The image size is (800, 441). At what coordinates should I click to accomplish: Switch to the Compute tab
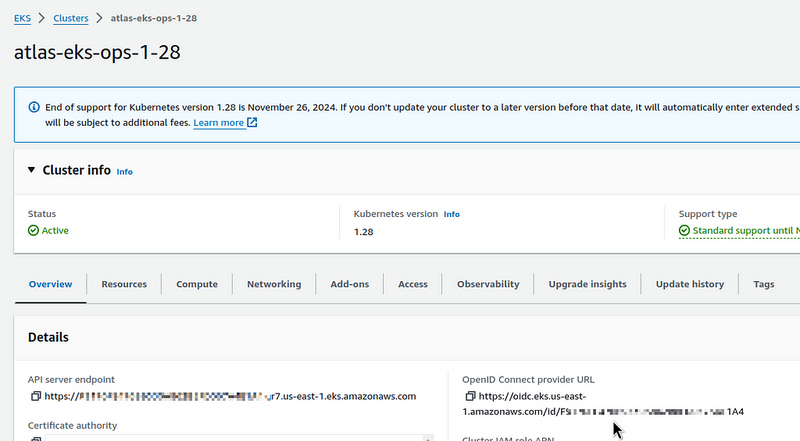pyautogui.click(x=197, y=284)
